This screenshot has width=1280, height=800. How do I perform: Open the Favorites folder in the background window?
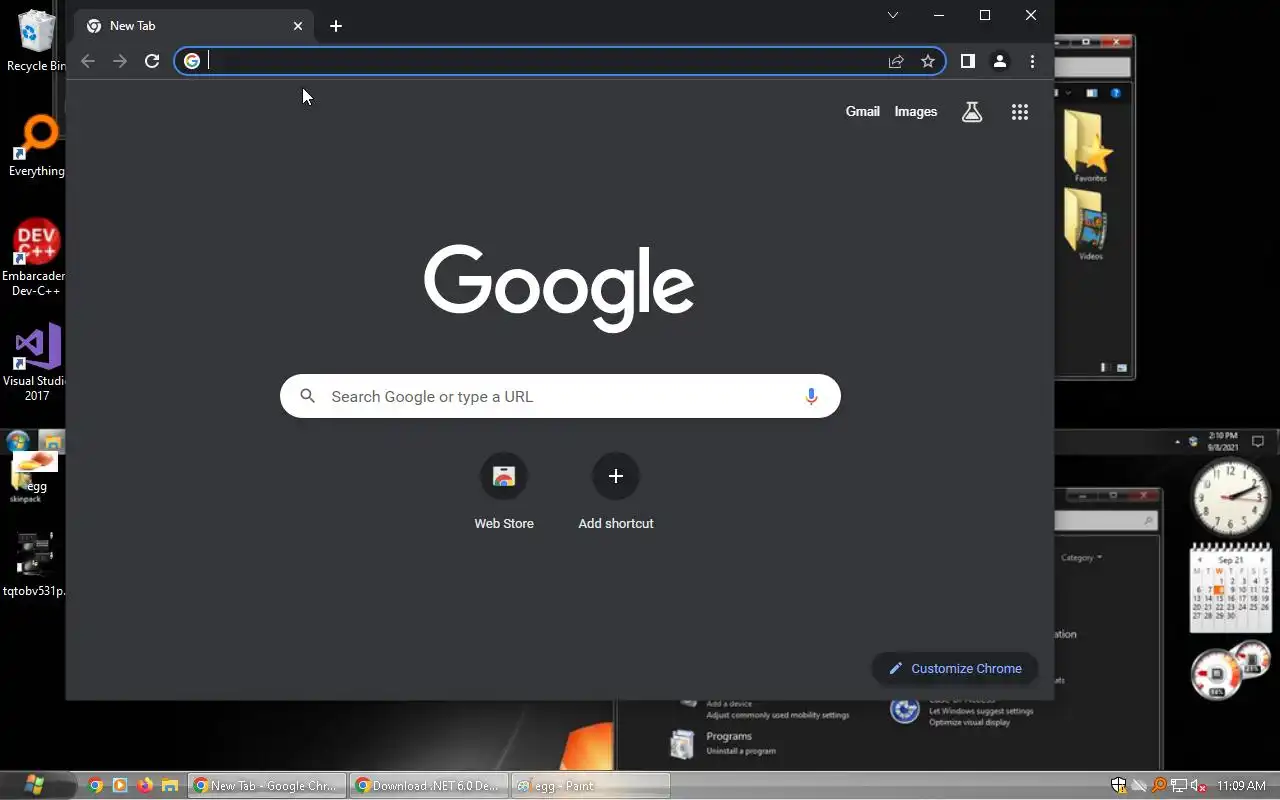coord(1090,147)
